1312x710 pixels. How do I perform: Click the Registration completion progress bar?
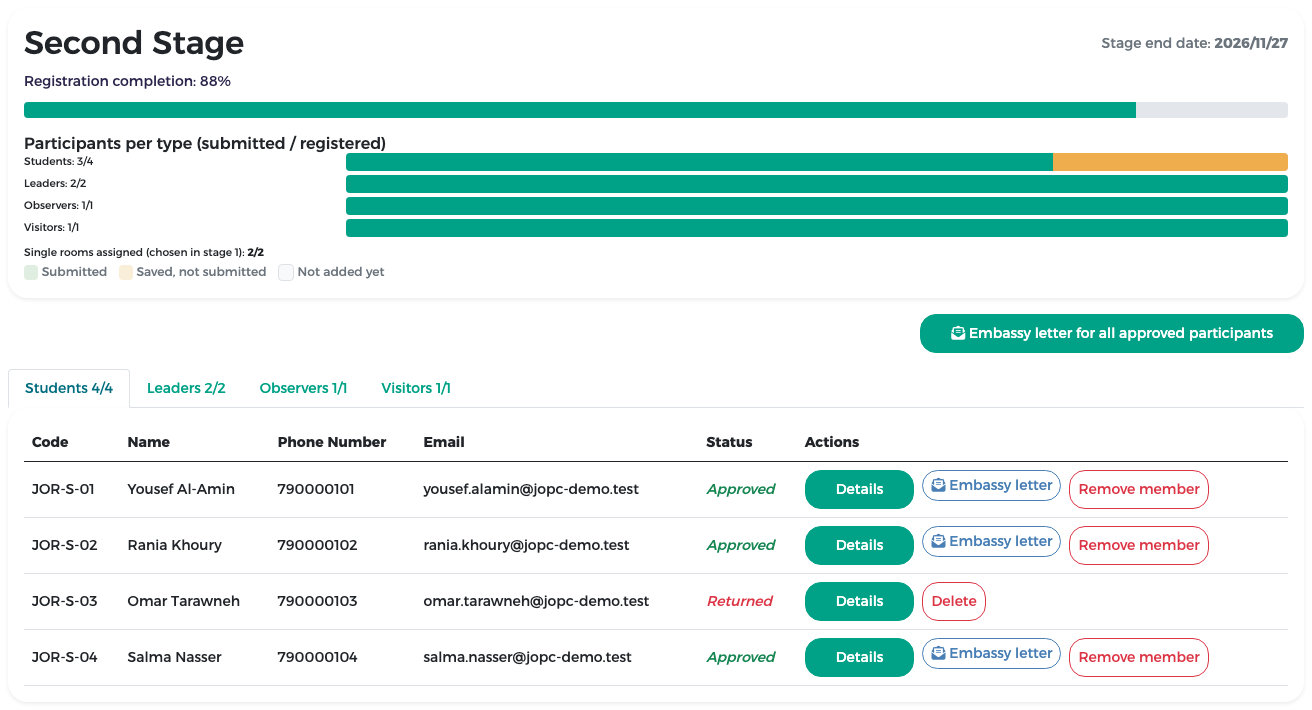coord(656,110)
